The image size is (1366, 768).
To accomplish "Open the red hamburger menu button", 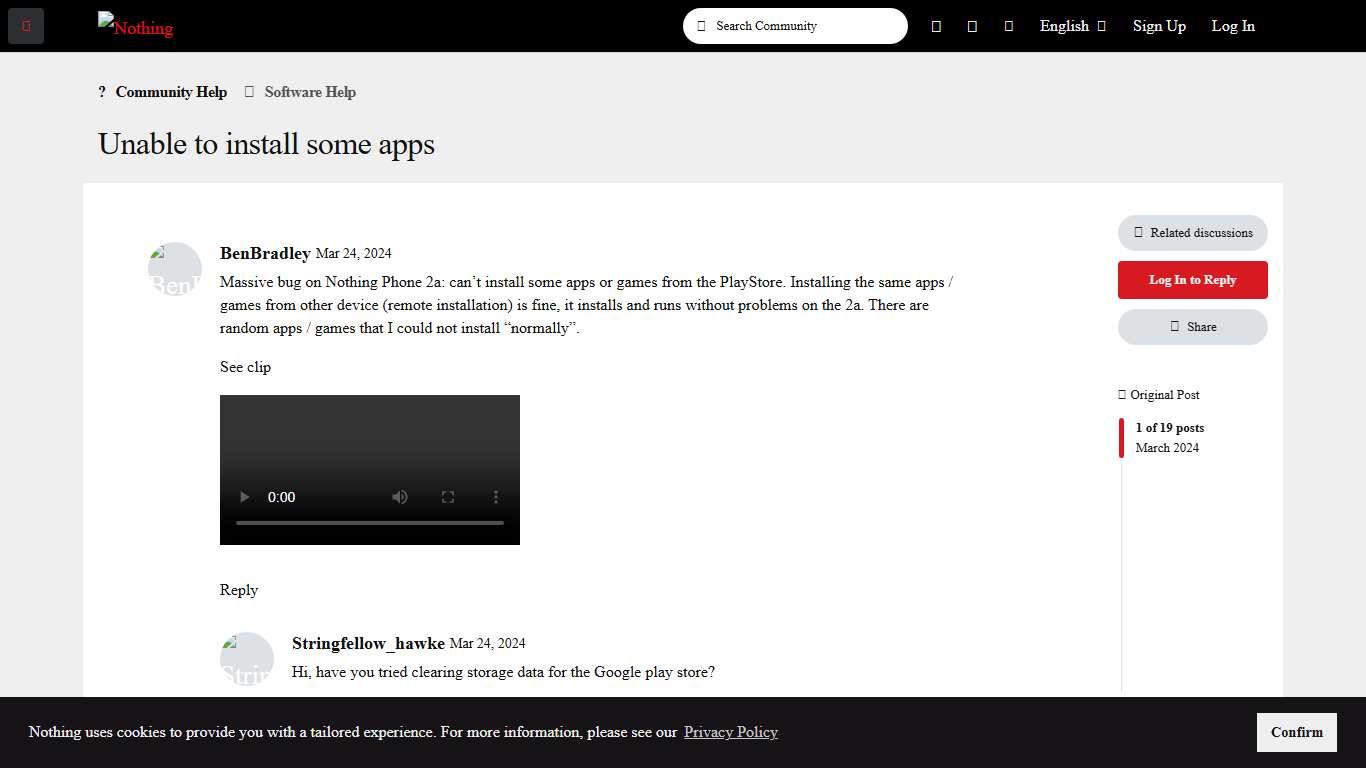I will coord(26,26).
